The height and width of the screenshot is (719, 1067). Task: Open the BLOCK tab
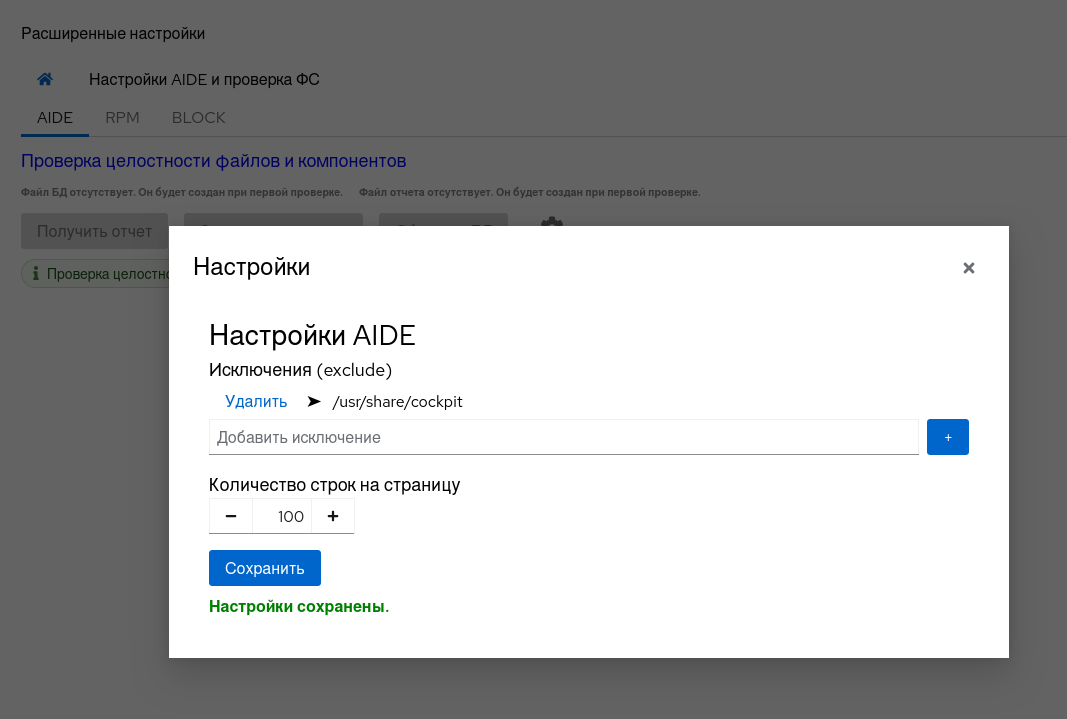click(x=199, y=117)
